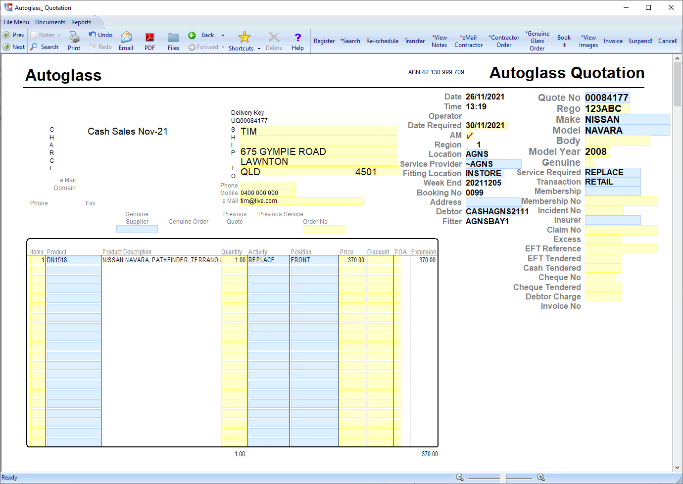Click the zoom in magnifier in the status bar

pyautogui.click(x=541, y=477)
